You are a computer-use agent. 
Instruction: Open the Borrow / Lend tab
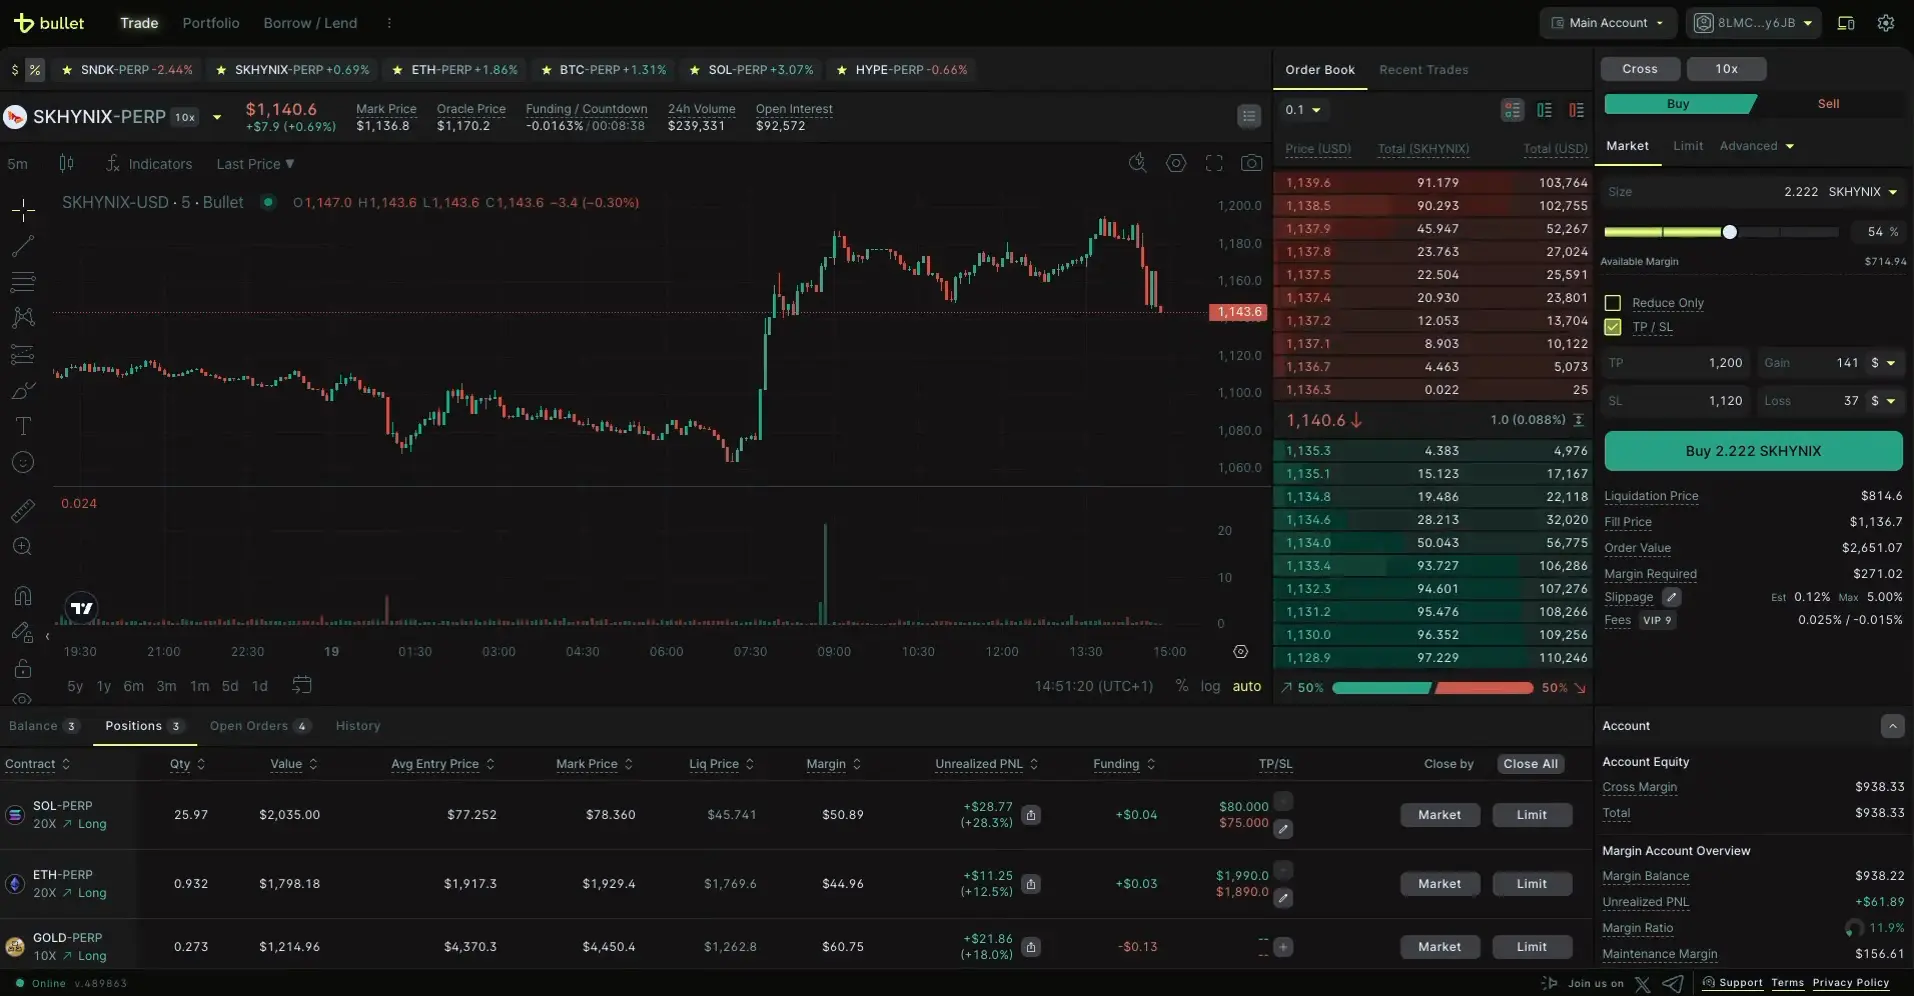[310, 23]
